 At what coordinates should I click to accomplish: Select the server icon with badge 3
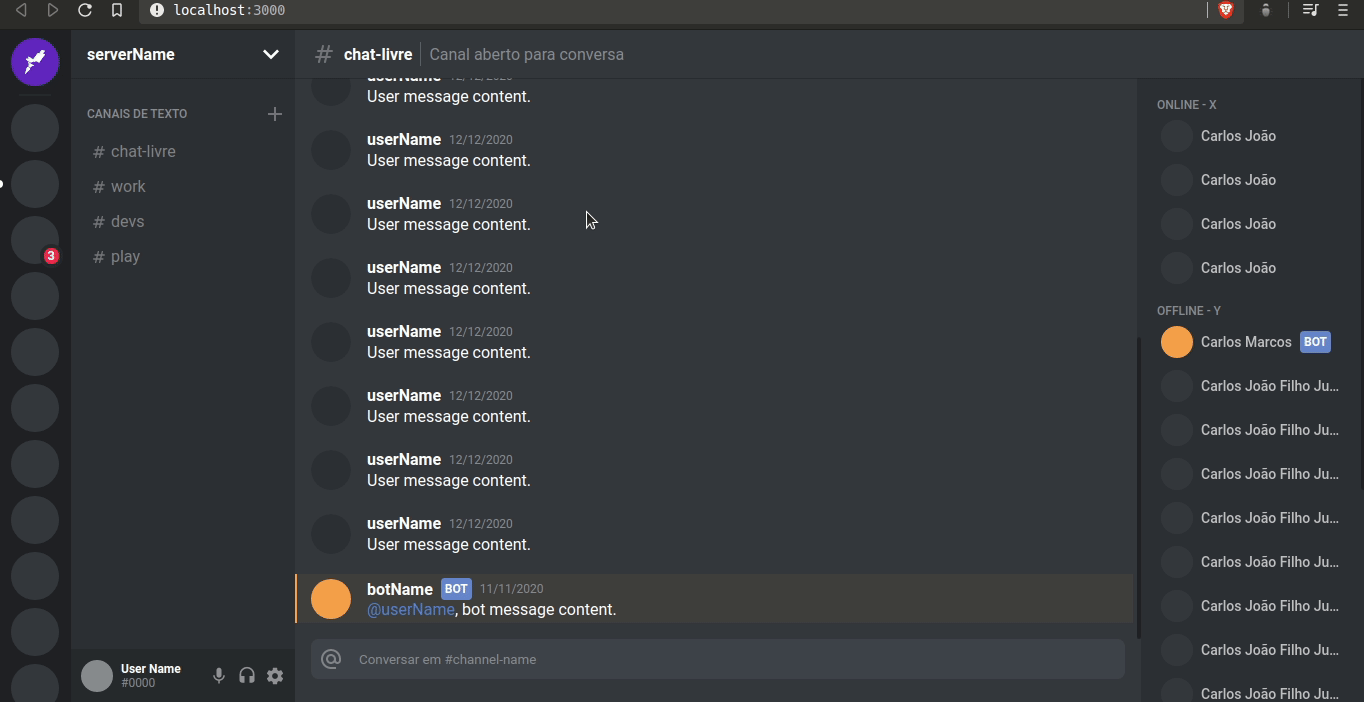(x=35, y=241)
